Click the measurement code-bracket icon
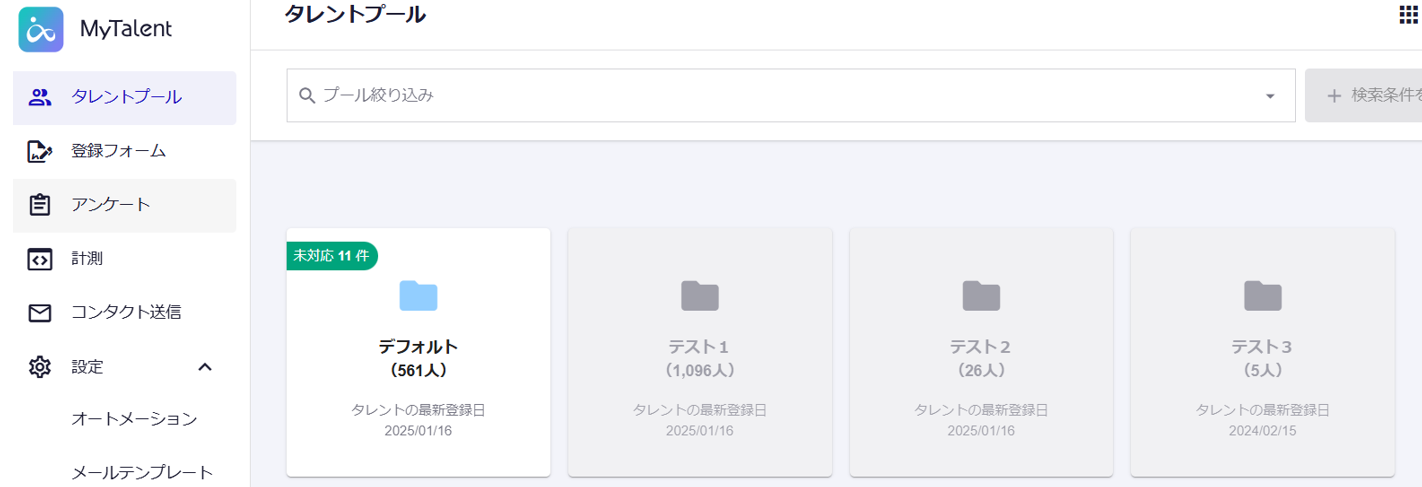The width and height of the screenshot is (1422, 487). click(x=40, y=259)
